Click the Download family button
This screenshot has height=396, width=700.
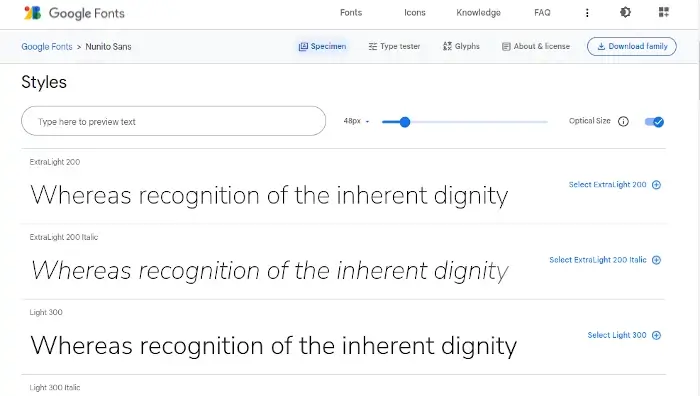[632, 46]
